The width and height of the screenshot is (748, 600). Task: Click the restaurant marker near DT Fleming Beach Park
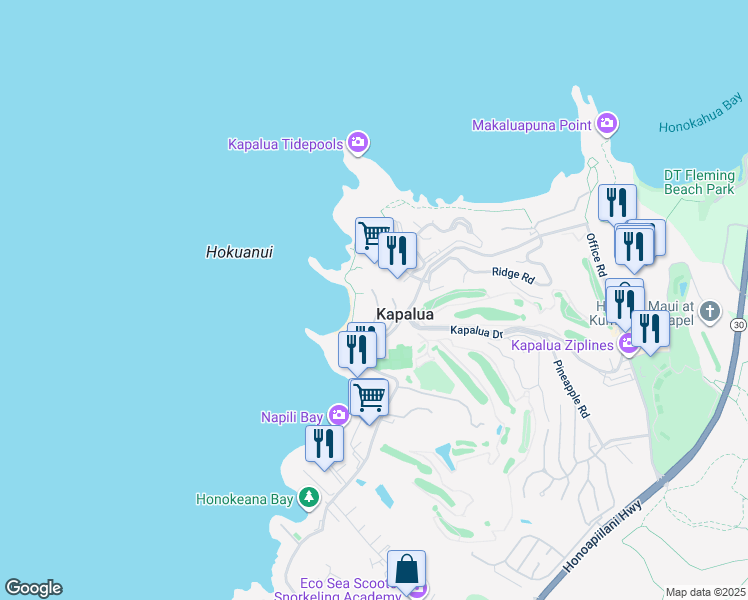[617, 203]
